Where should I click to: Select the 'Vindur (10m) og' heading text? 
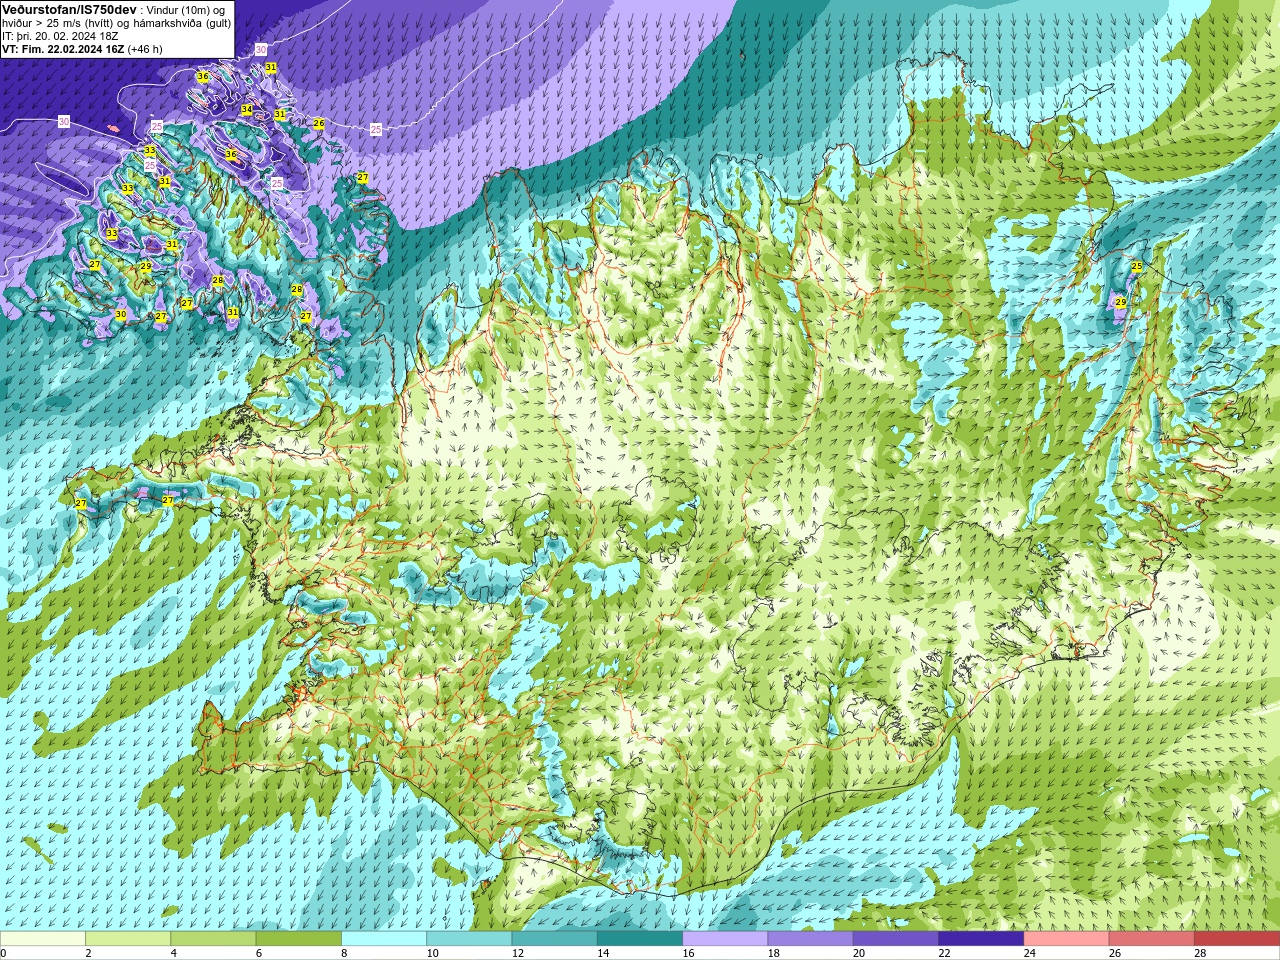[x=186, y=10]
